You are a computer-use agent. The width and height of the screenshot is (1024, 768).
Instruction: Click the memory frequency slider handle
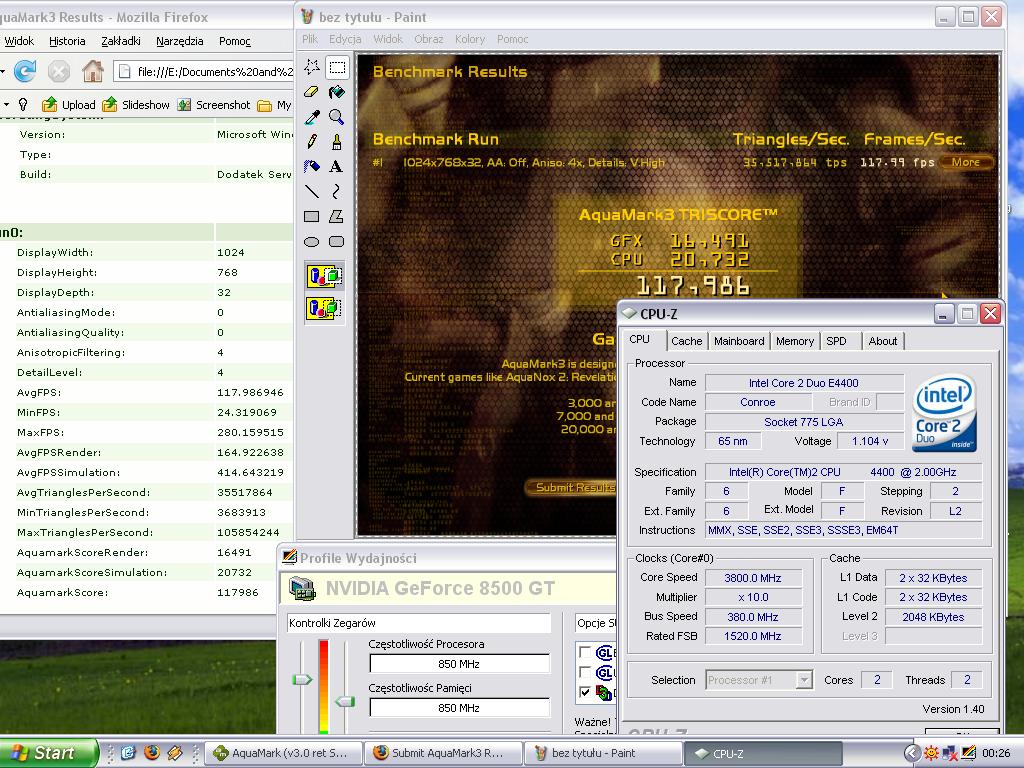[345, 701]
